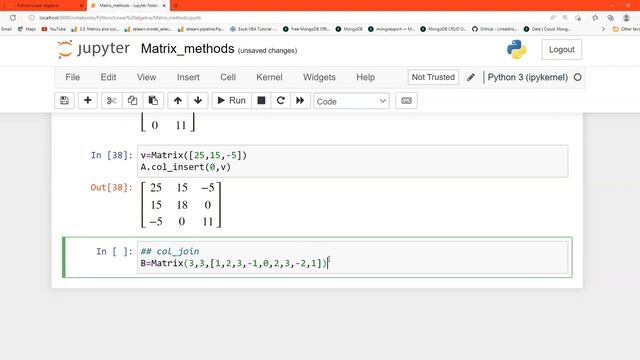Screen dimensions: 640x360
Task: Open the Other favorites folder
Action: tap(626, 29)
